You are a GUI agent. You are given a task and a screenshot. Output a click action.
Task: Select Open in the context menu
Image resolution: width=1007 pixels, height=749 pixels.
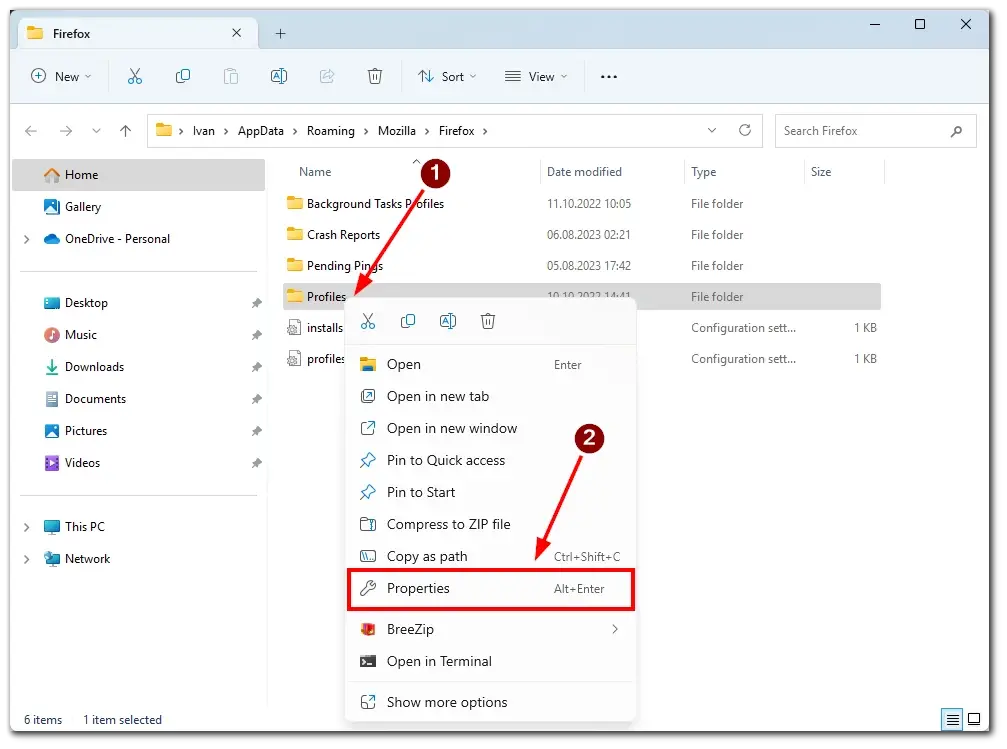point(491,364)
